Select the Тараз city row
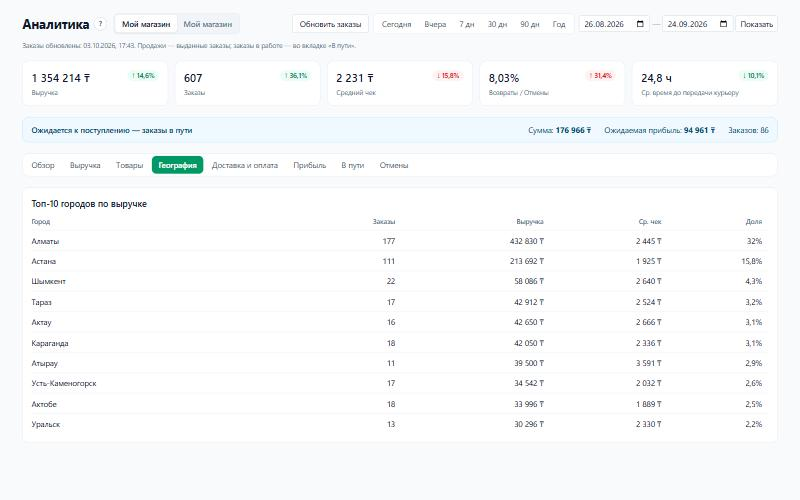800x500 pixels. (397, 302)
